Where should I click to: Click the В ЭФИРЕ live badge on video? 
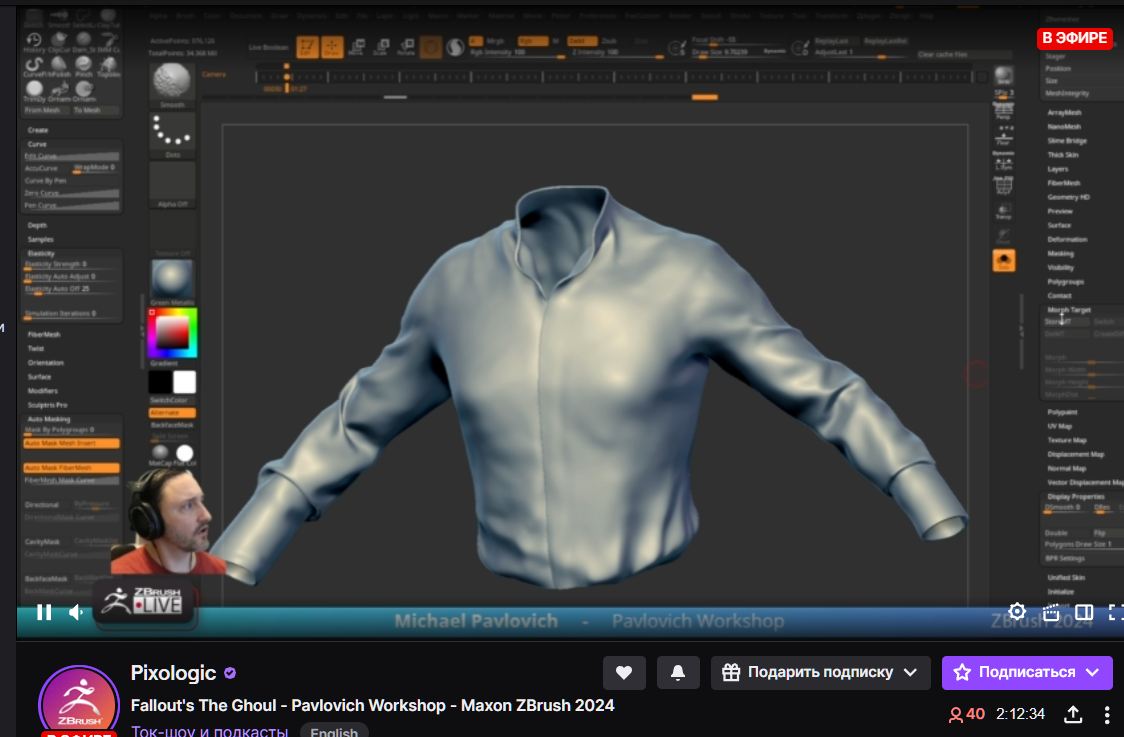pyautogui.click(x=1075, y=38)
